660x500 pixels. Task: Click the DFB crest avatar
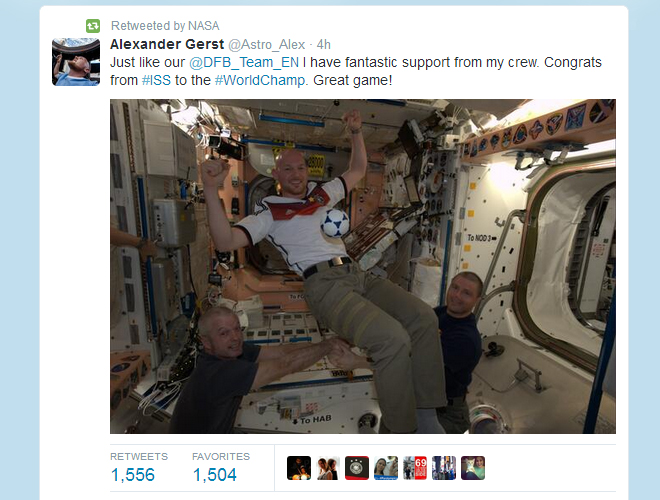[357, 468]
